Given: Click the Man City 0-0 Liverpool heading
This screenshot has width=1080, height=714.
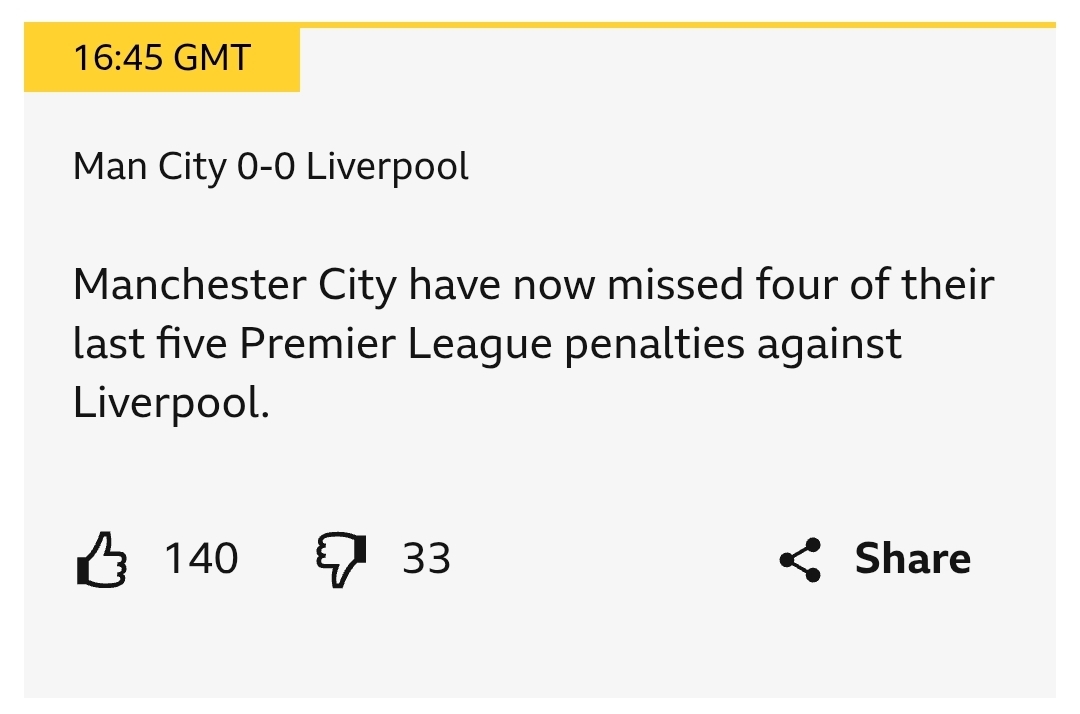Looking at the screenshot, I should 270,166.
